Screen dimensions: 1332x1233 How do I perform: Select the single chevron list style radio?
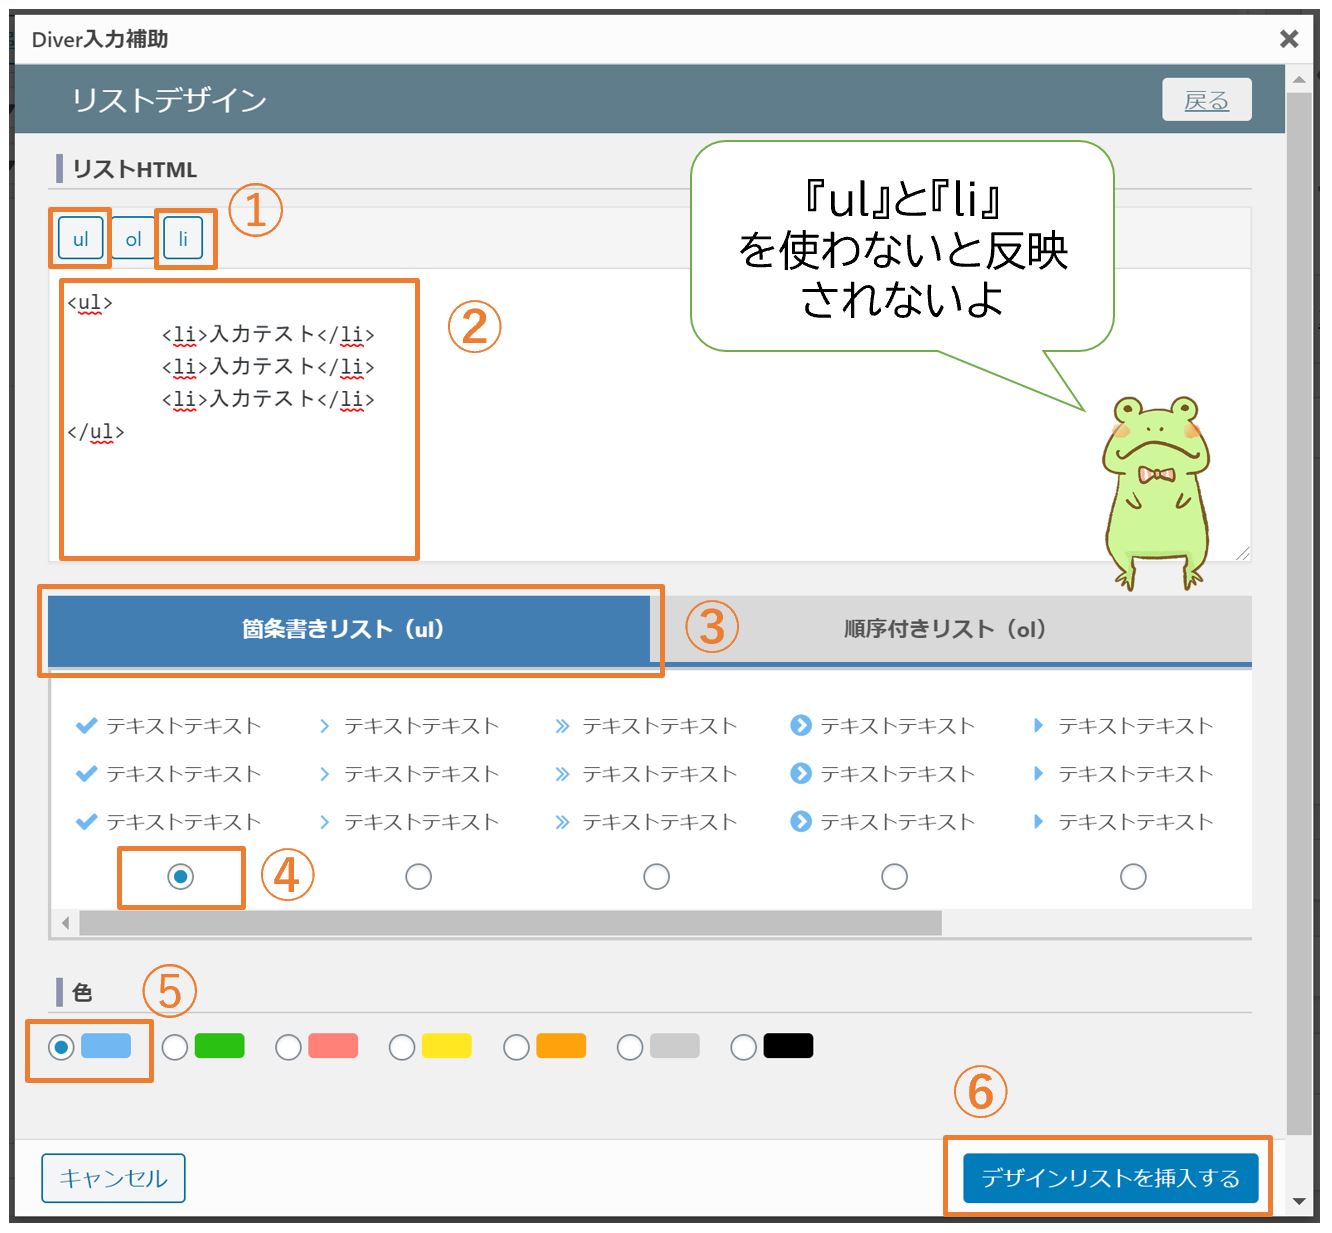coord(419,877)
